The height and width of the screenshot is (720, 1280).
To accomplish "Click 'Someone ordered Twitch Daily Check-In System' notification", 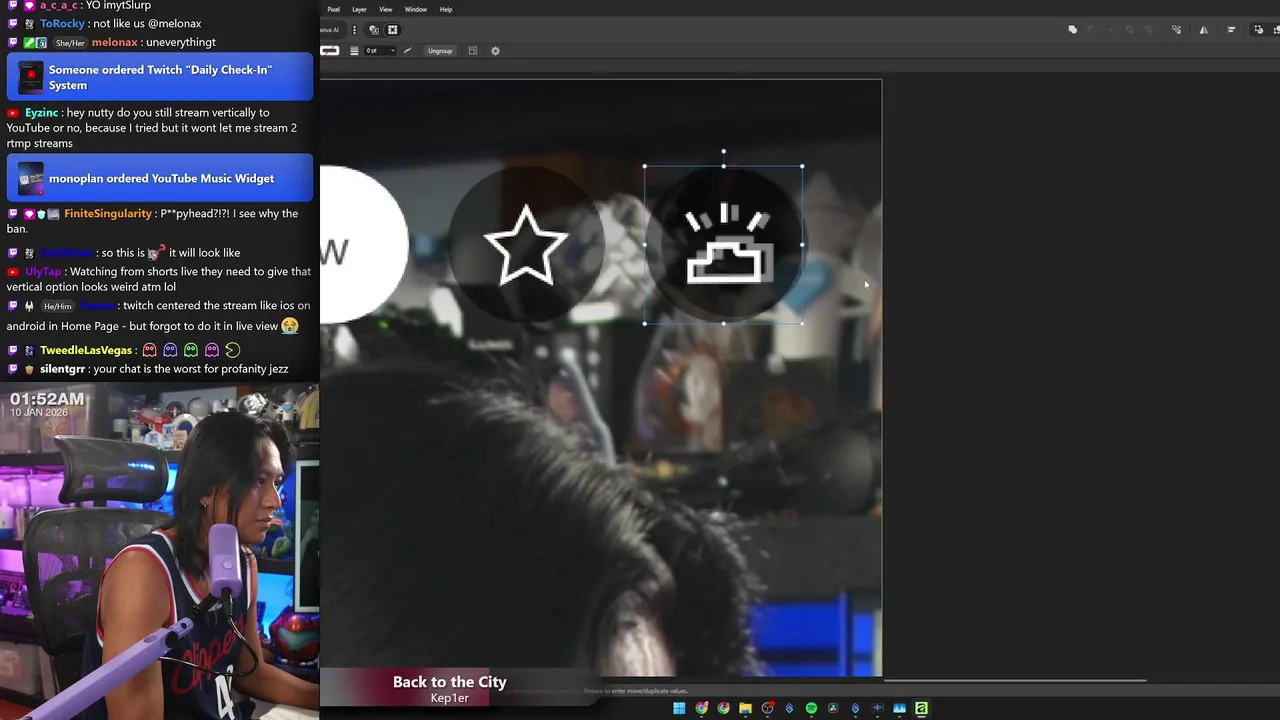I will (x=160, y=77).
